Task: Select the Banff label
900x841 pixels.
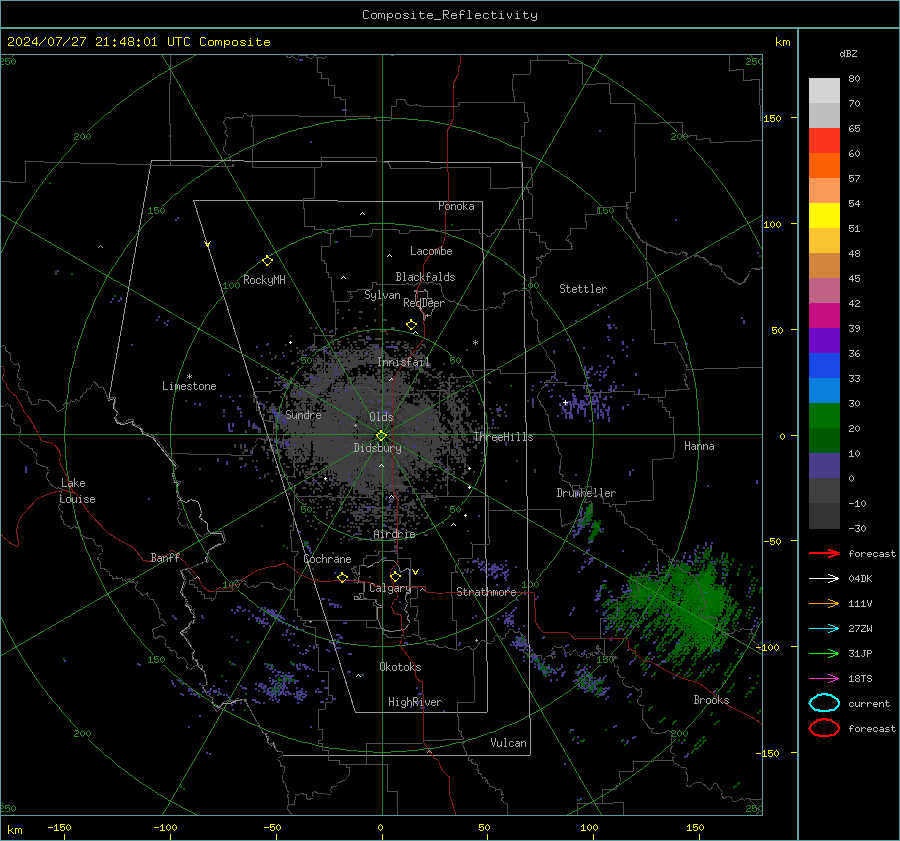Action: point(165,557)
